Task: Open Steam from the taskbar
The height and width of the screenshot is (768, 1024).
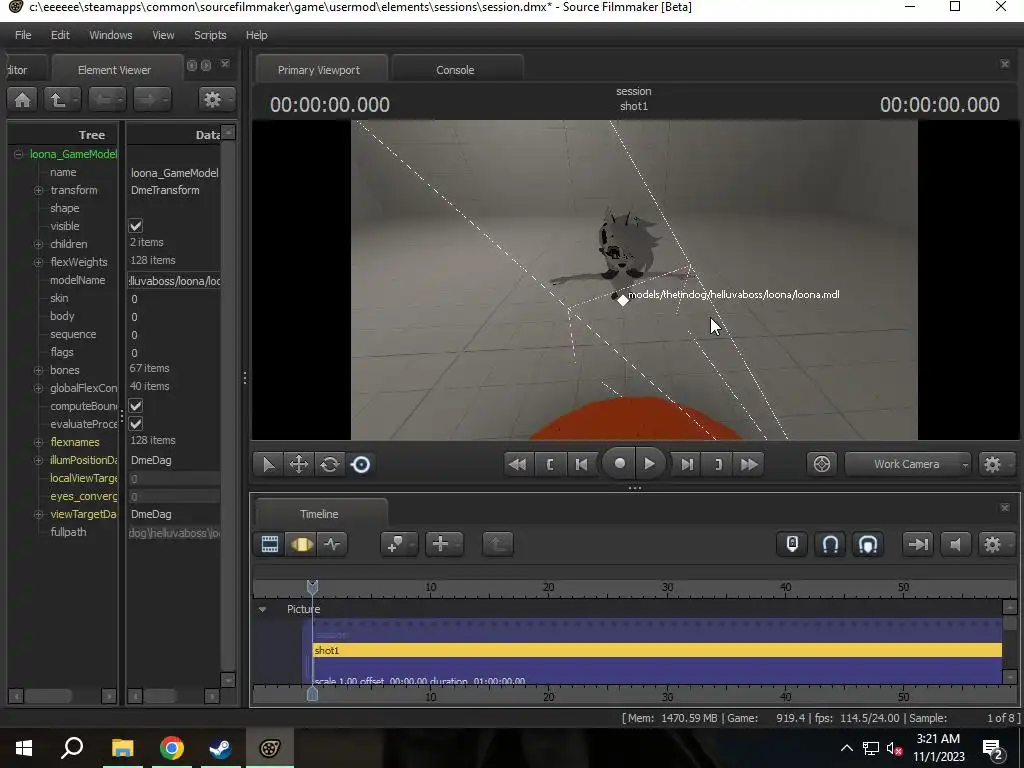Action: (x=220, y=748)
